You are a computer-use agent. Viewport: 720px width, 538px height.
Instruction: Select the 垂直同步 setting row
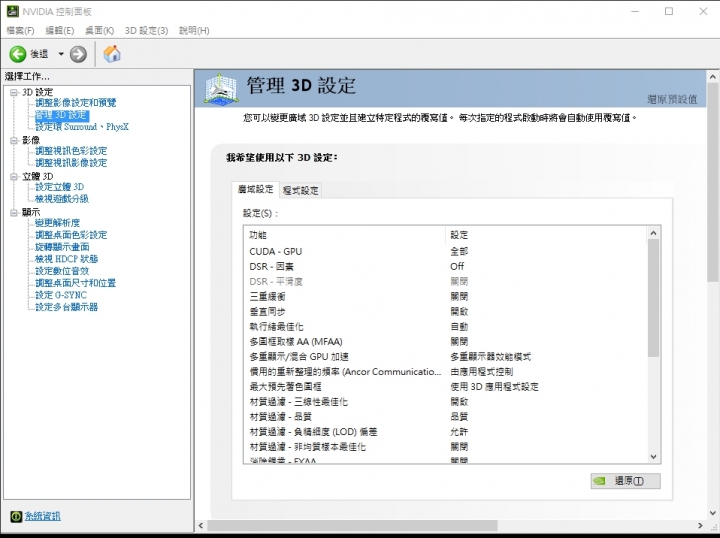click(x=445, y=312)
